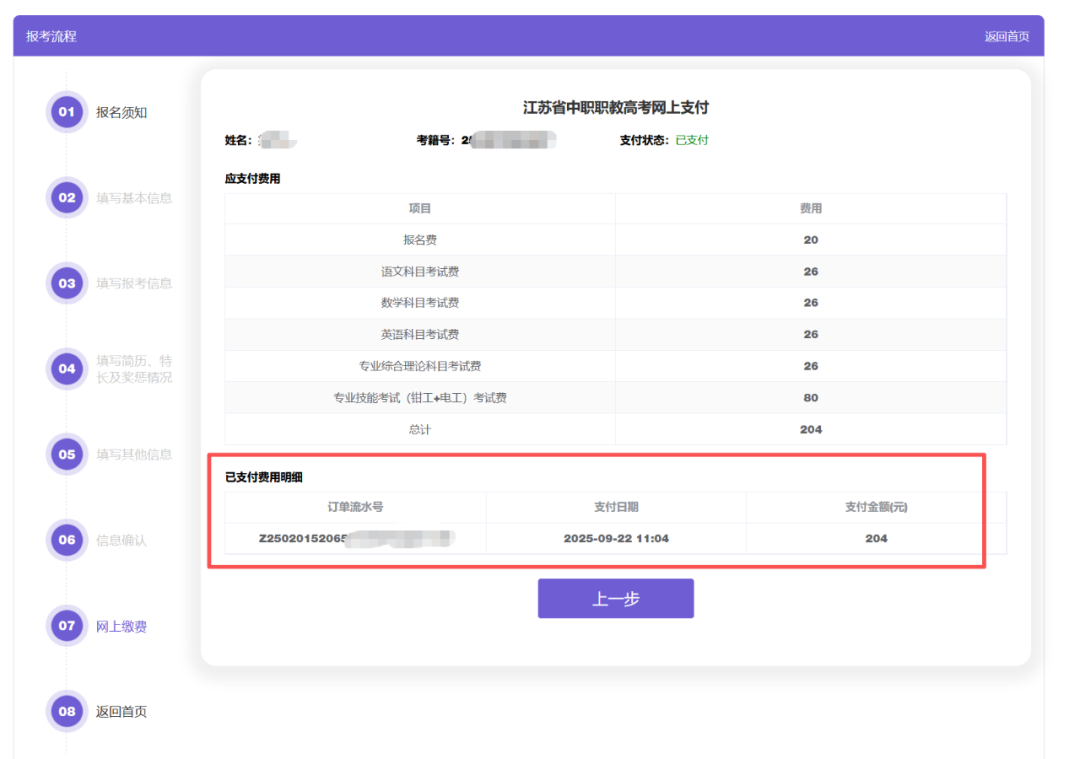Click the order number starting Z25020152065
Screen dimensions: 1080x759
click(x=355, y=538)
